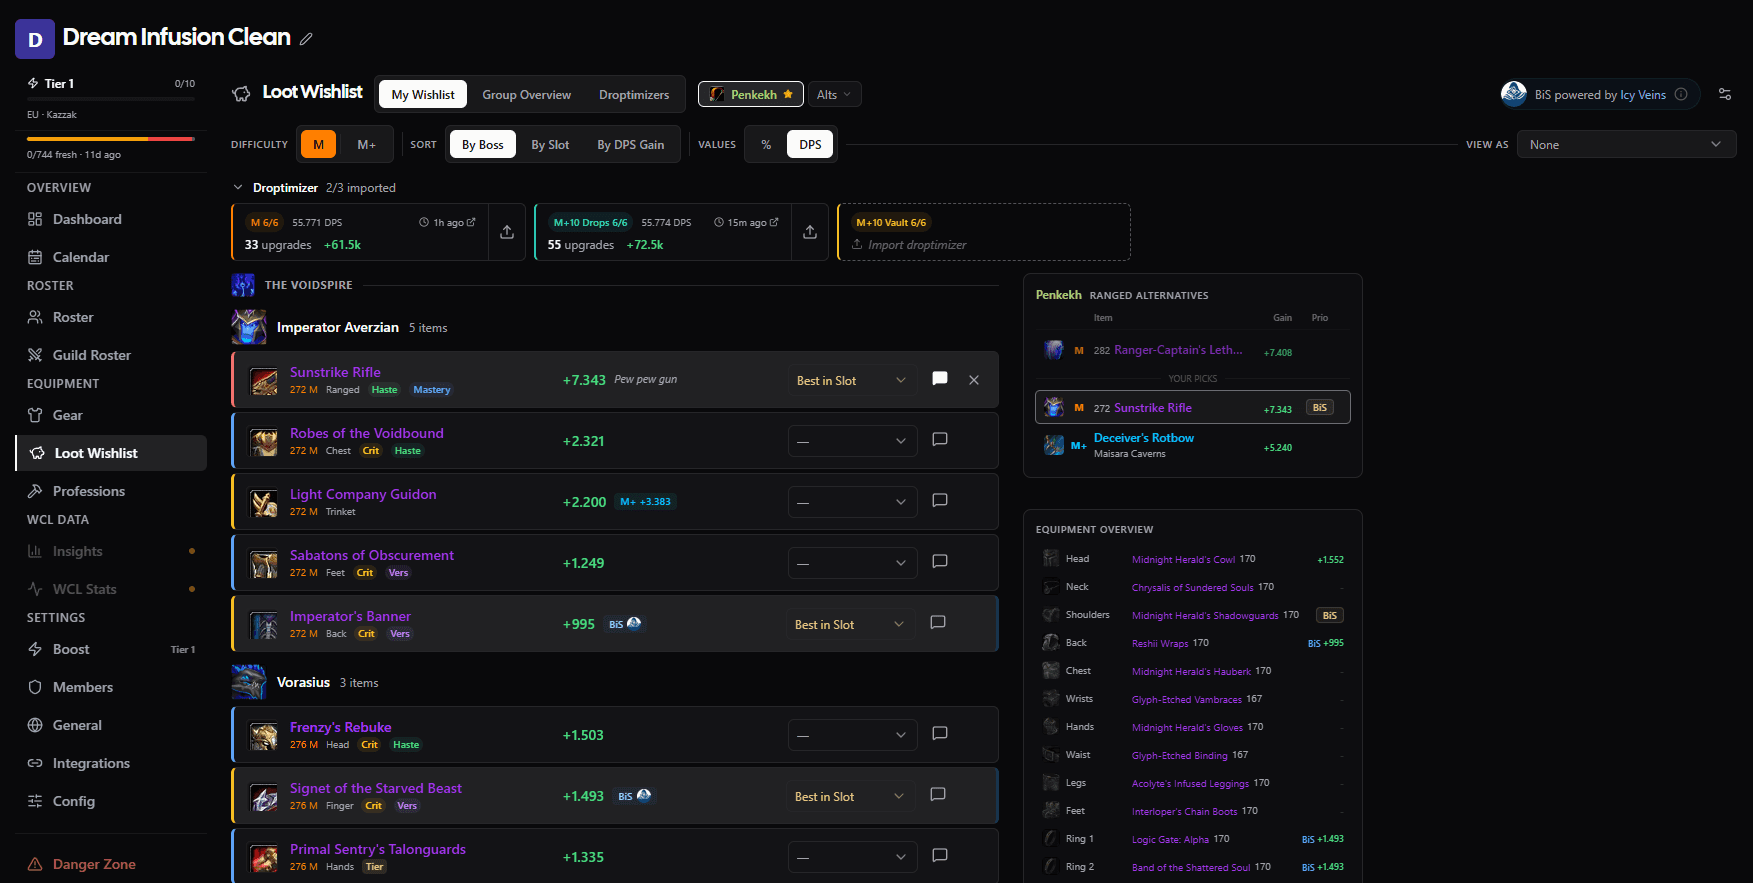Click the M+ +3.383 badge on Light Company Guidon
1753x883 pixels.
click(645, 502)
